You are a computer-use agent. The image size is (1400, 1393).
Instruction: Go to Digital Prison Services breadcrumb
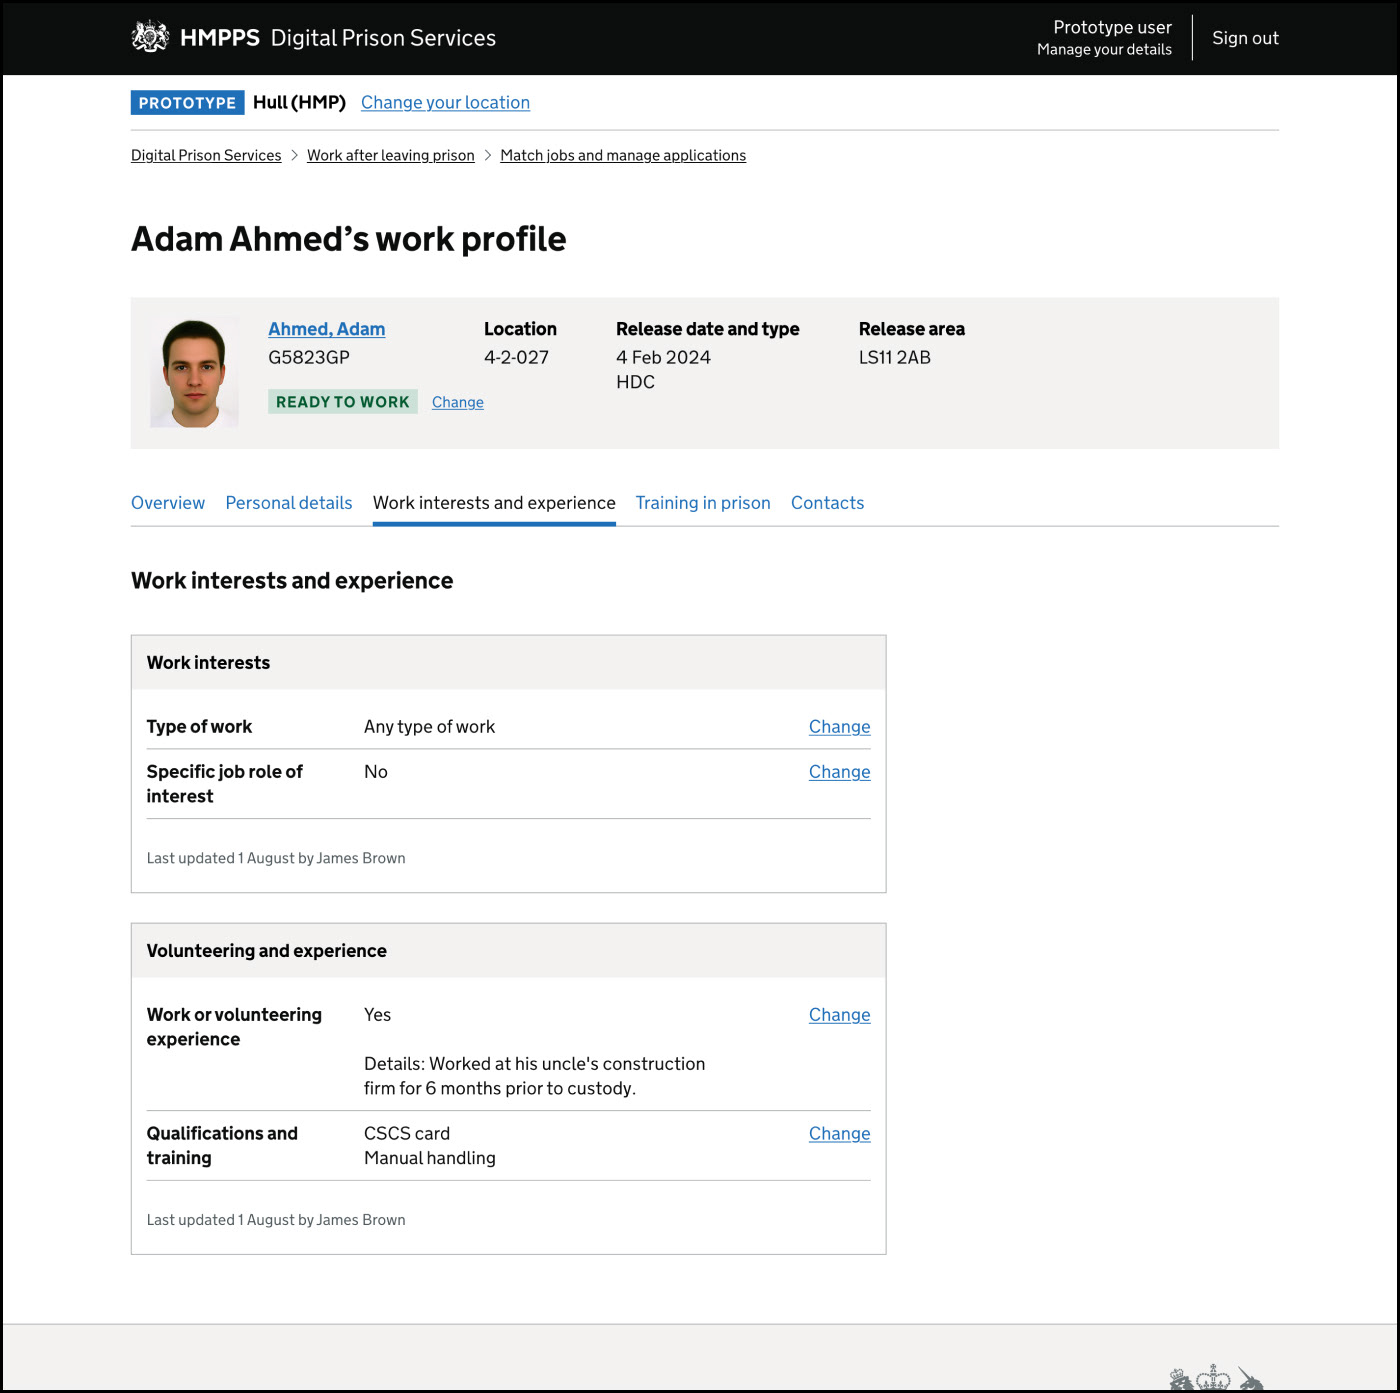(206, 156)
